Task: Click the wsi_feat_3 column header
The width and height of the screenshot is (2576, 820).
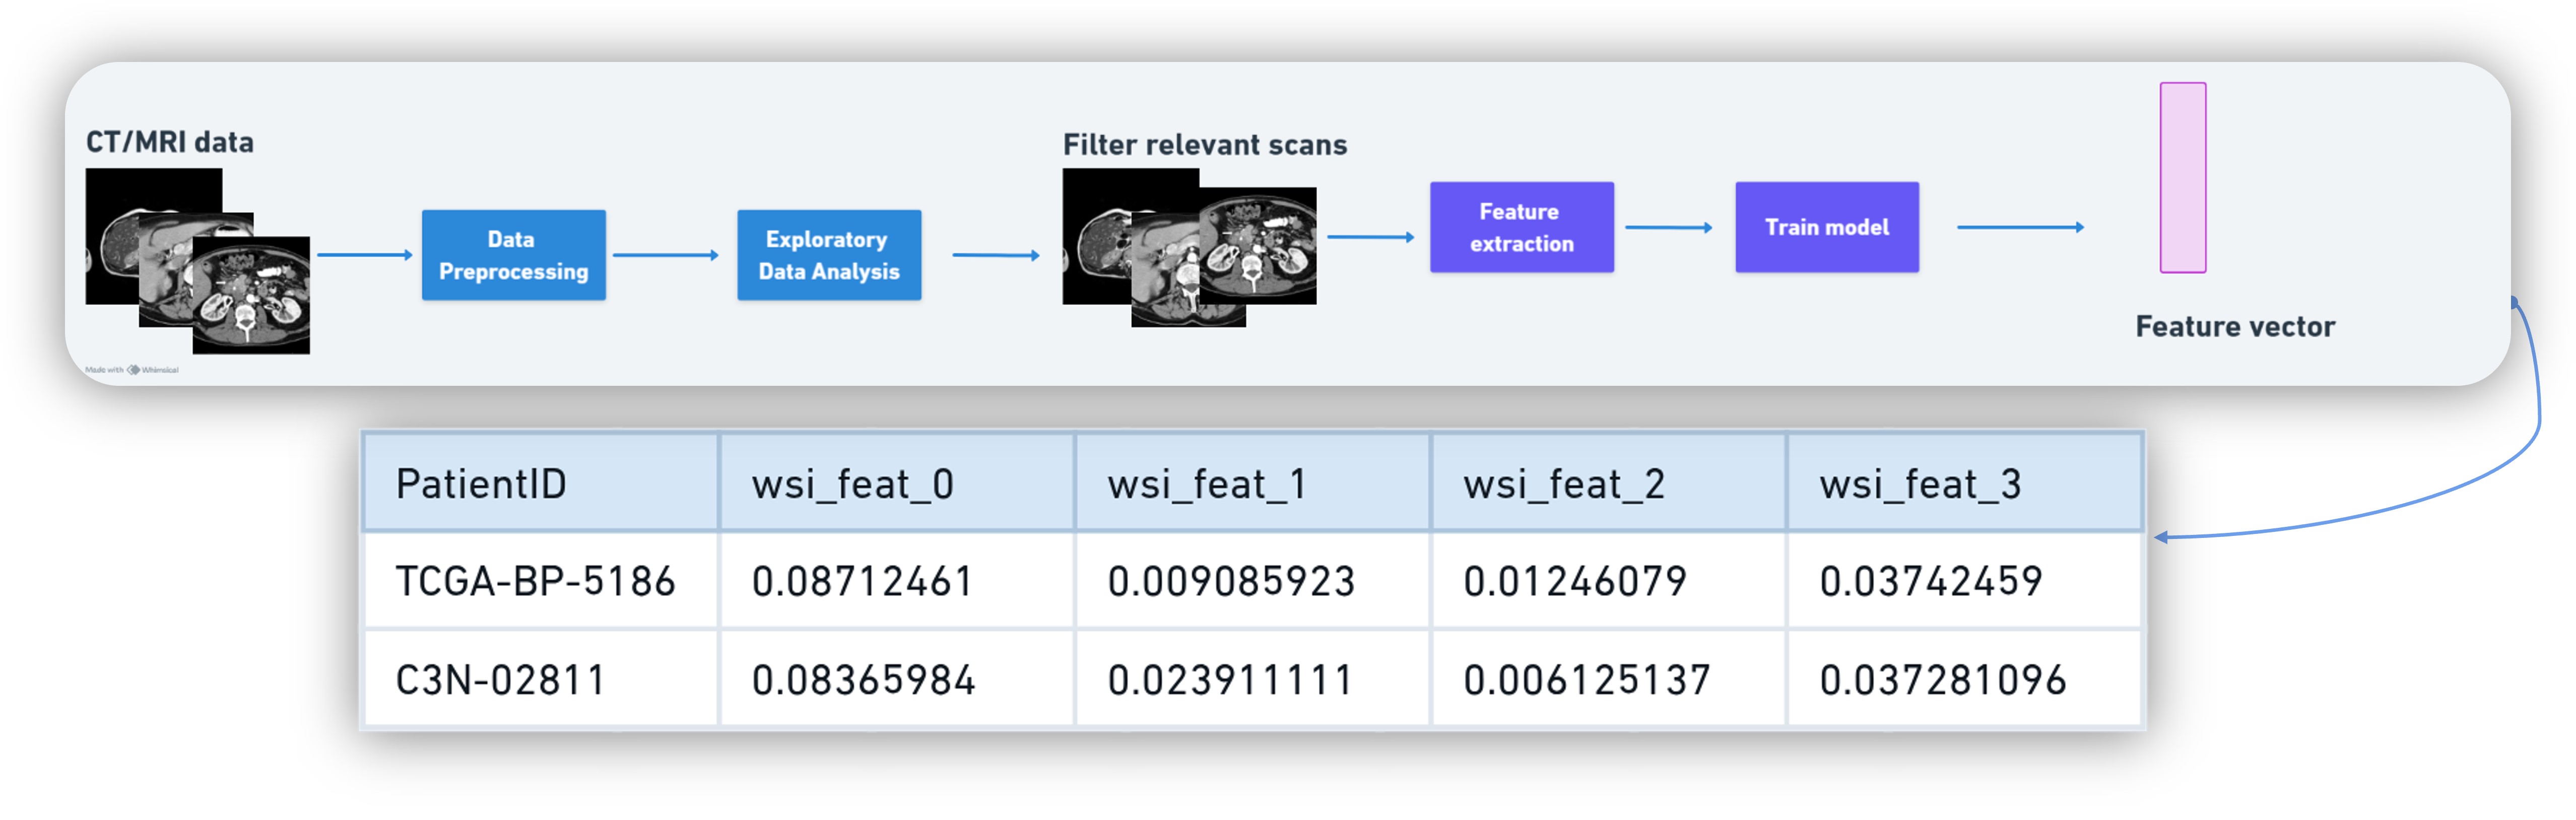Action: click(x=1964, y=484)
